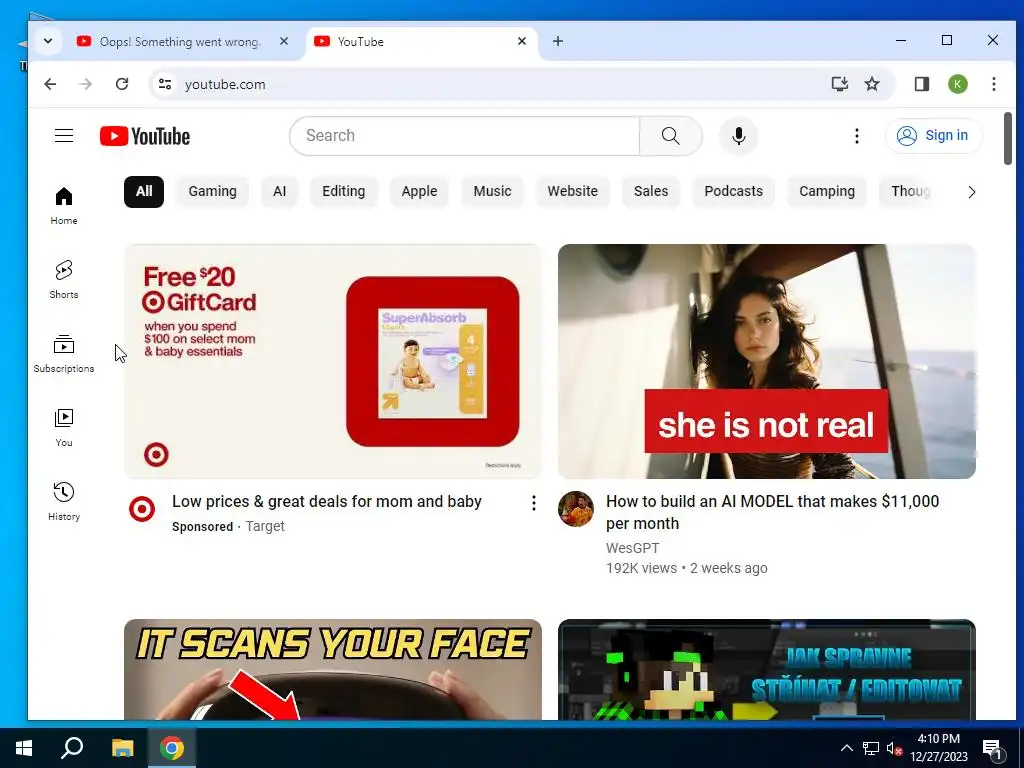Select the Website category chip
Image resolution: width=1024 pixels, height=768 pixels.
tap(573, 191)
